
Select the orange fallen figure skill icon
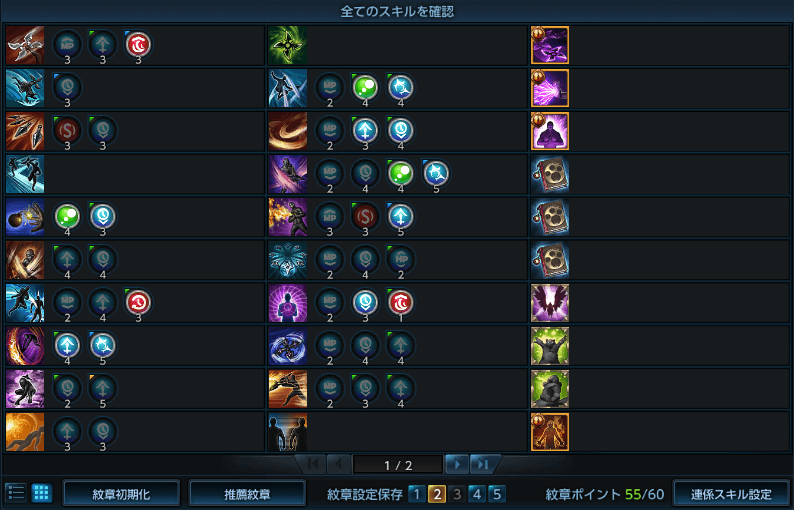[25, 432]
